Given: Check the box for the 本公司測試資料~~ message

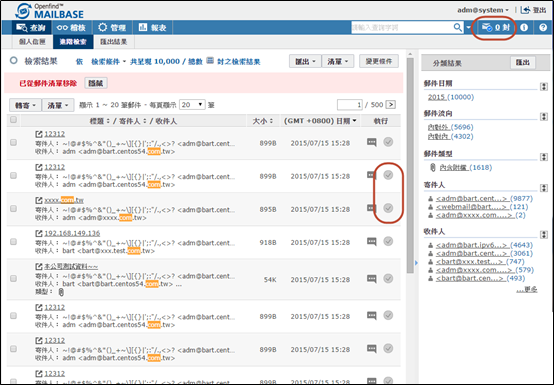Looking at the screenshot, I should point(13,279).
